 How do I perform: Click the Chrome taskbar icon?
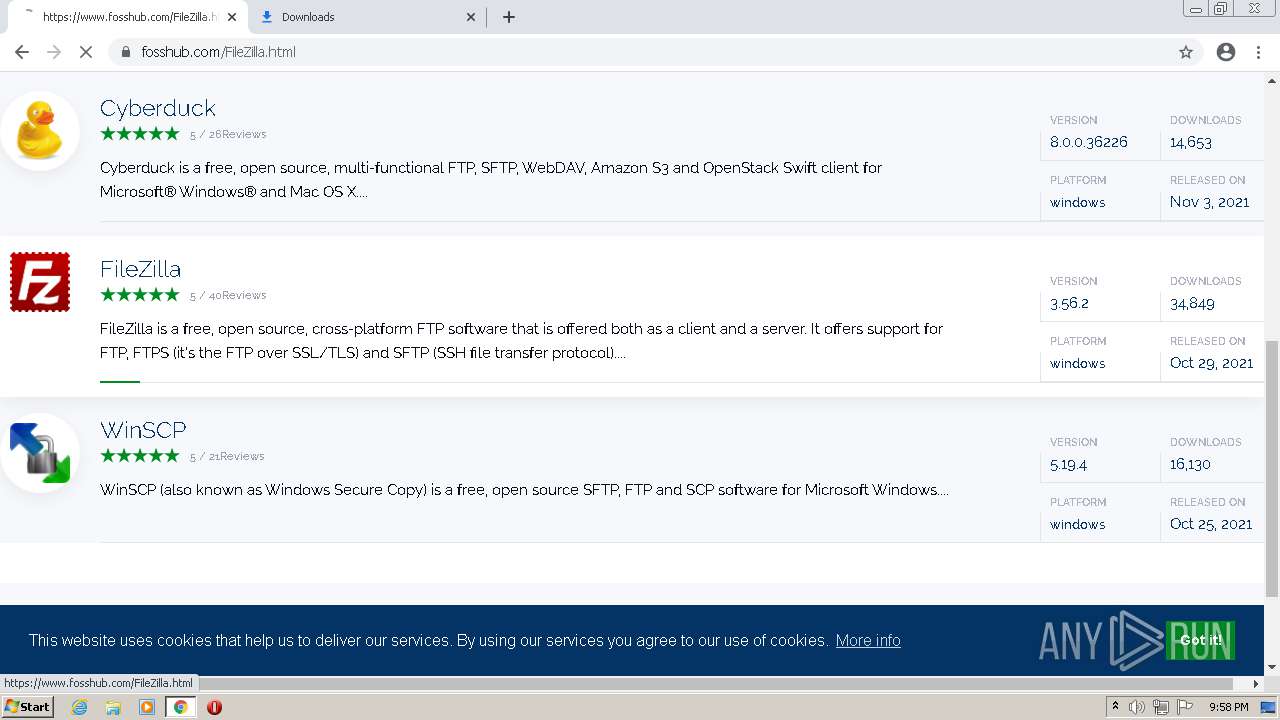[181, 707]
